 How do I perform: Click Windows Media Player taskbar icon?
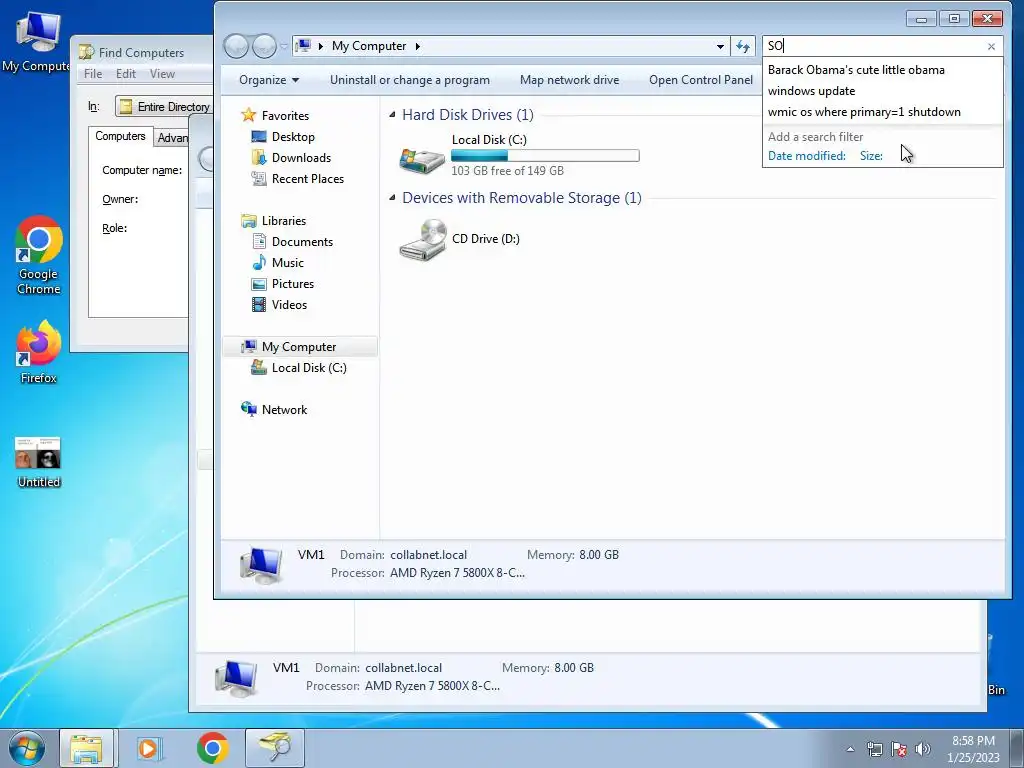149,748
